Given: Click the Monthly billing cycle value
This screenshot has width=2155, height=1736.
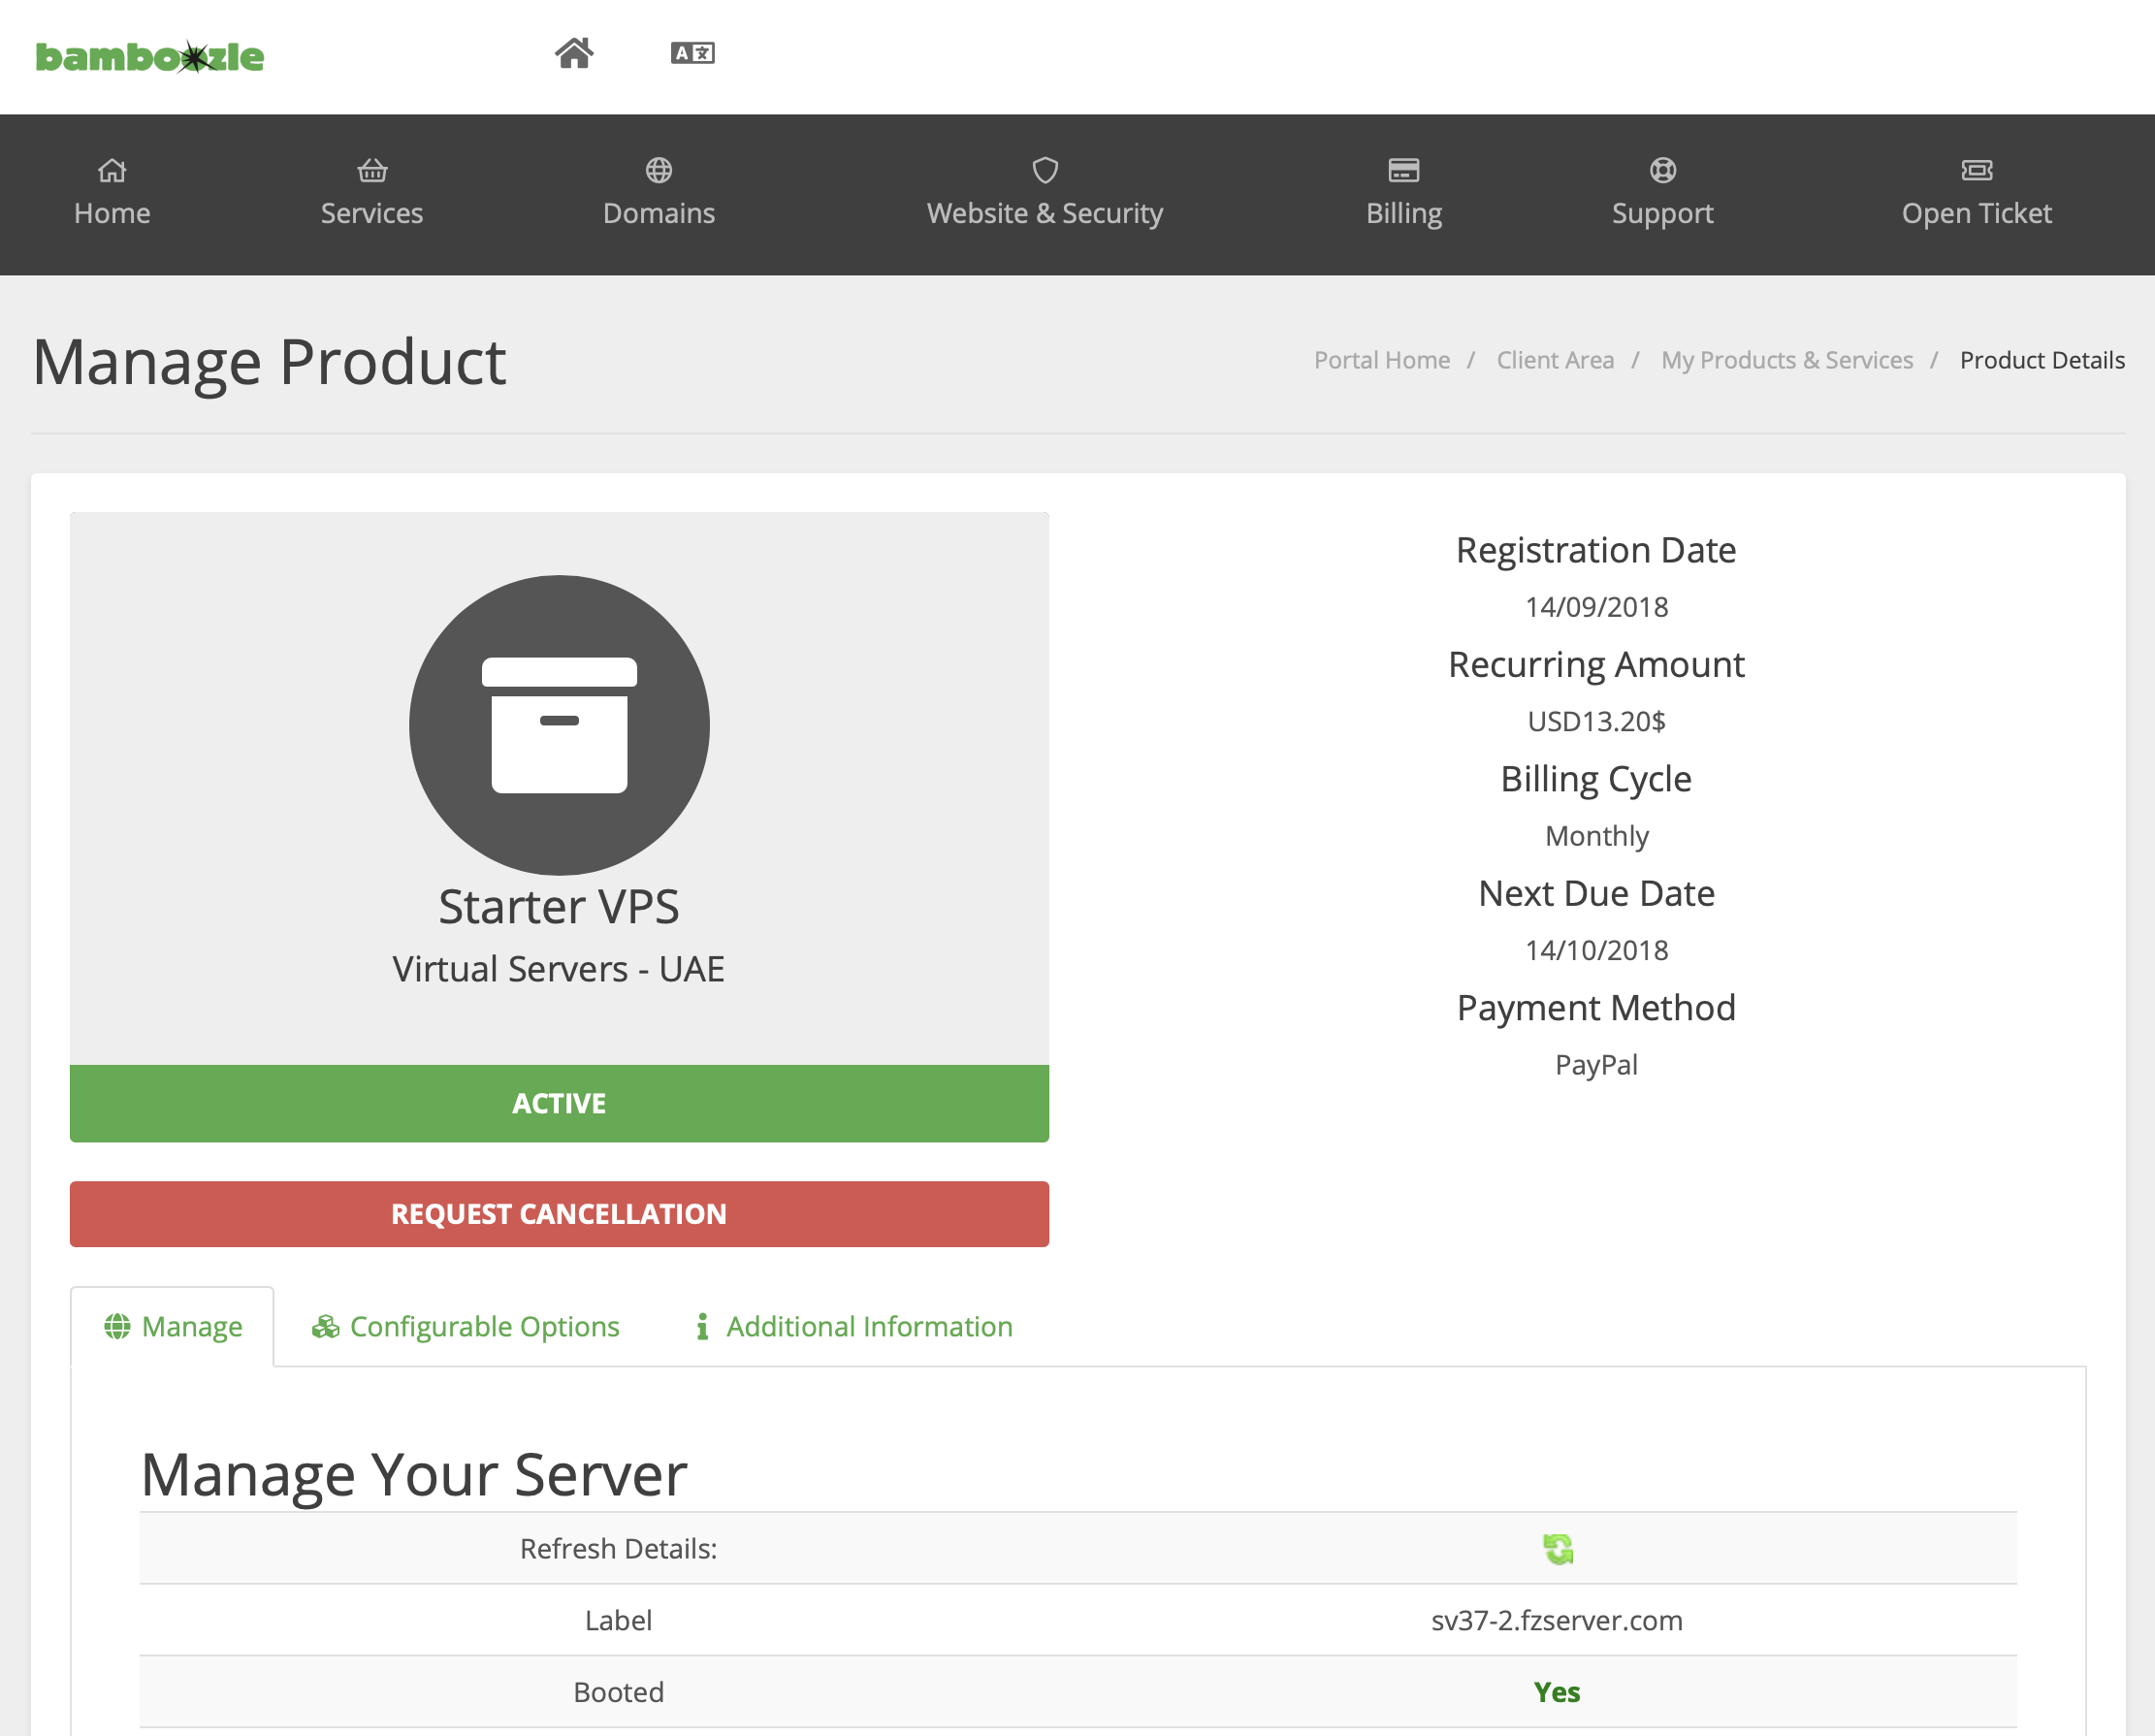Looking at the screenshot, I should 1596,836.
